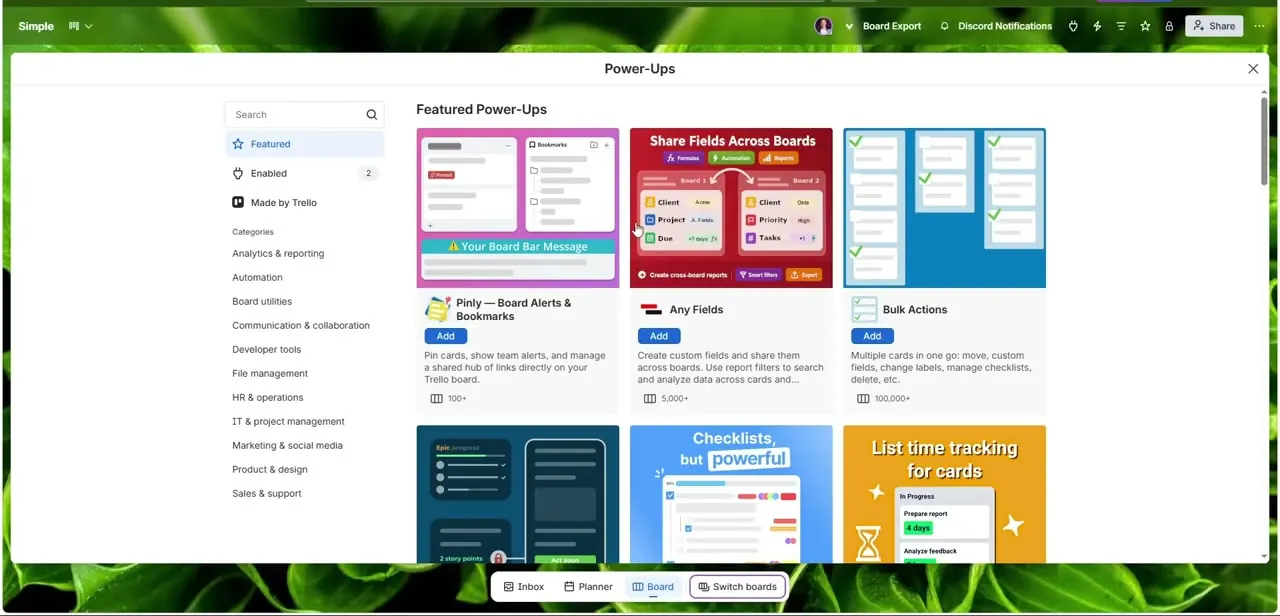Open the File management category
This screenshot has width=1280, height=616.
pyautogui.click(x=270, y=373)
